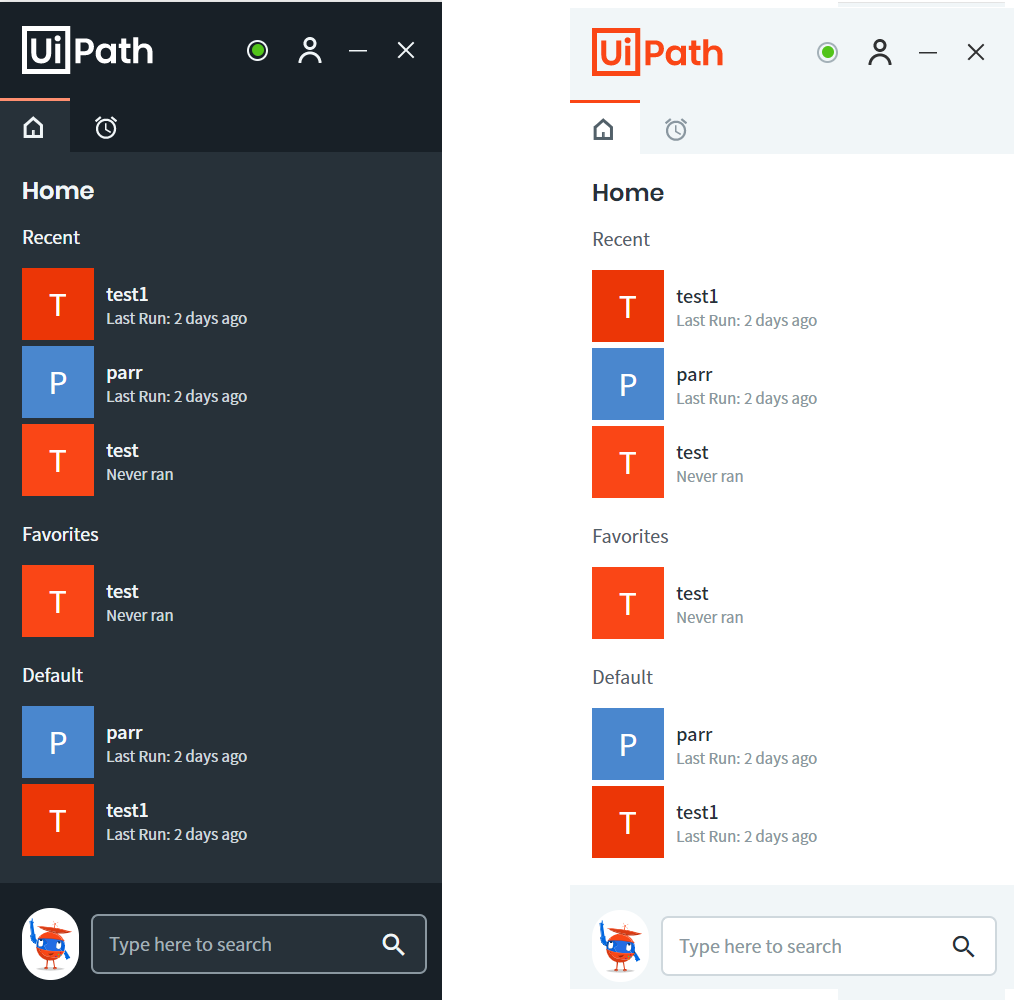Click the robot mascot avatar in light window
Image resolution: width=1018 pixels, height=1000 pixels.
pos(621,945)
